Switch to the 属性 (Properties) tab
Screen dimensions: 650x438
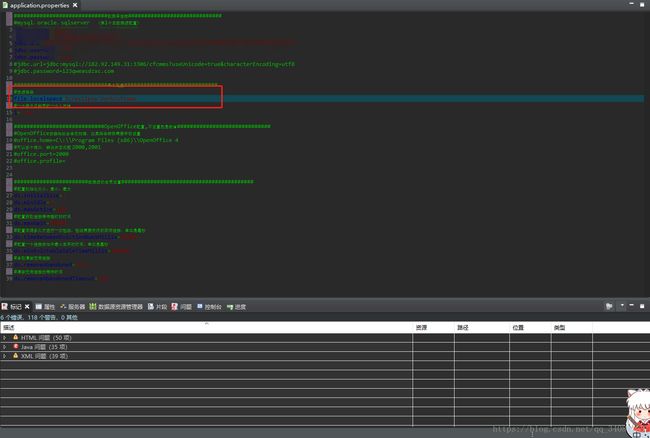click(45, 307)
